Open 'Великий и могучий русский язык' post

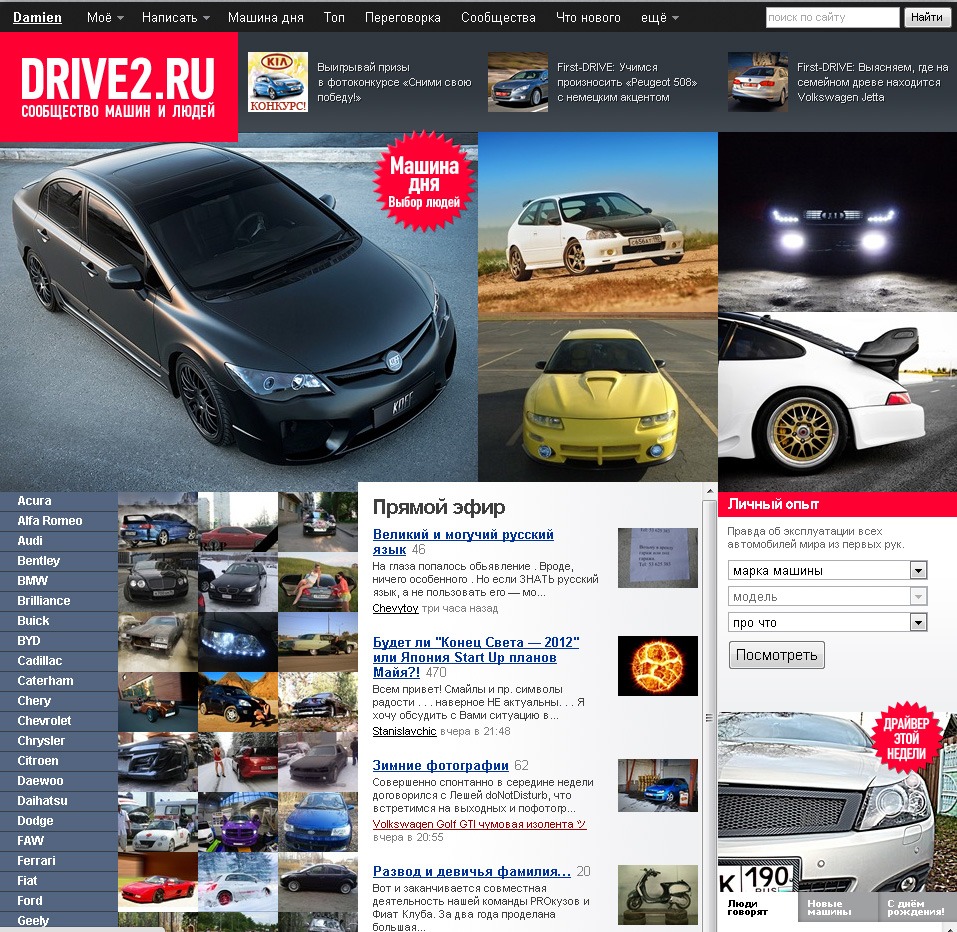tap(463, 542)
